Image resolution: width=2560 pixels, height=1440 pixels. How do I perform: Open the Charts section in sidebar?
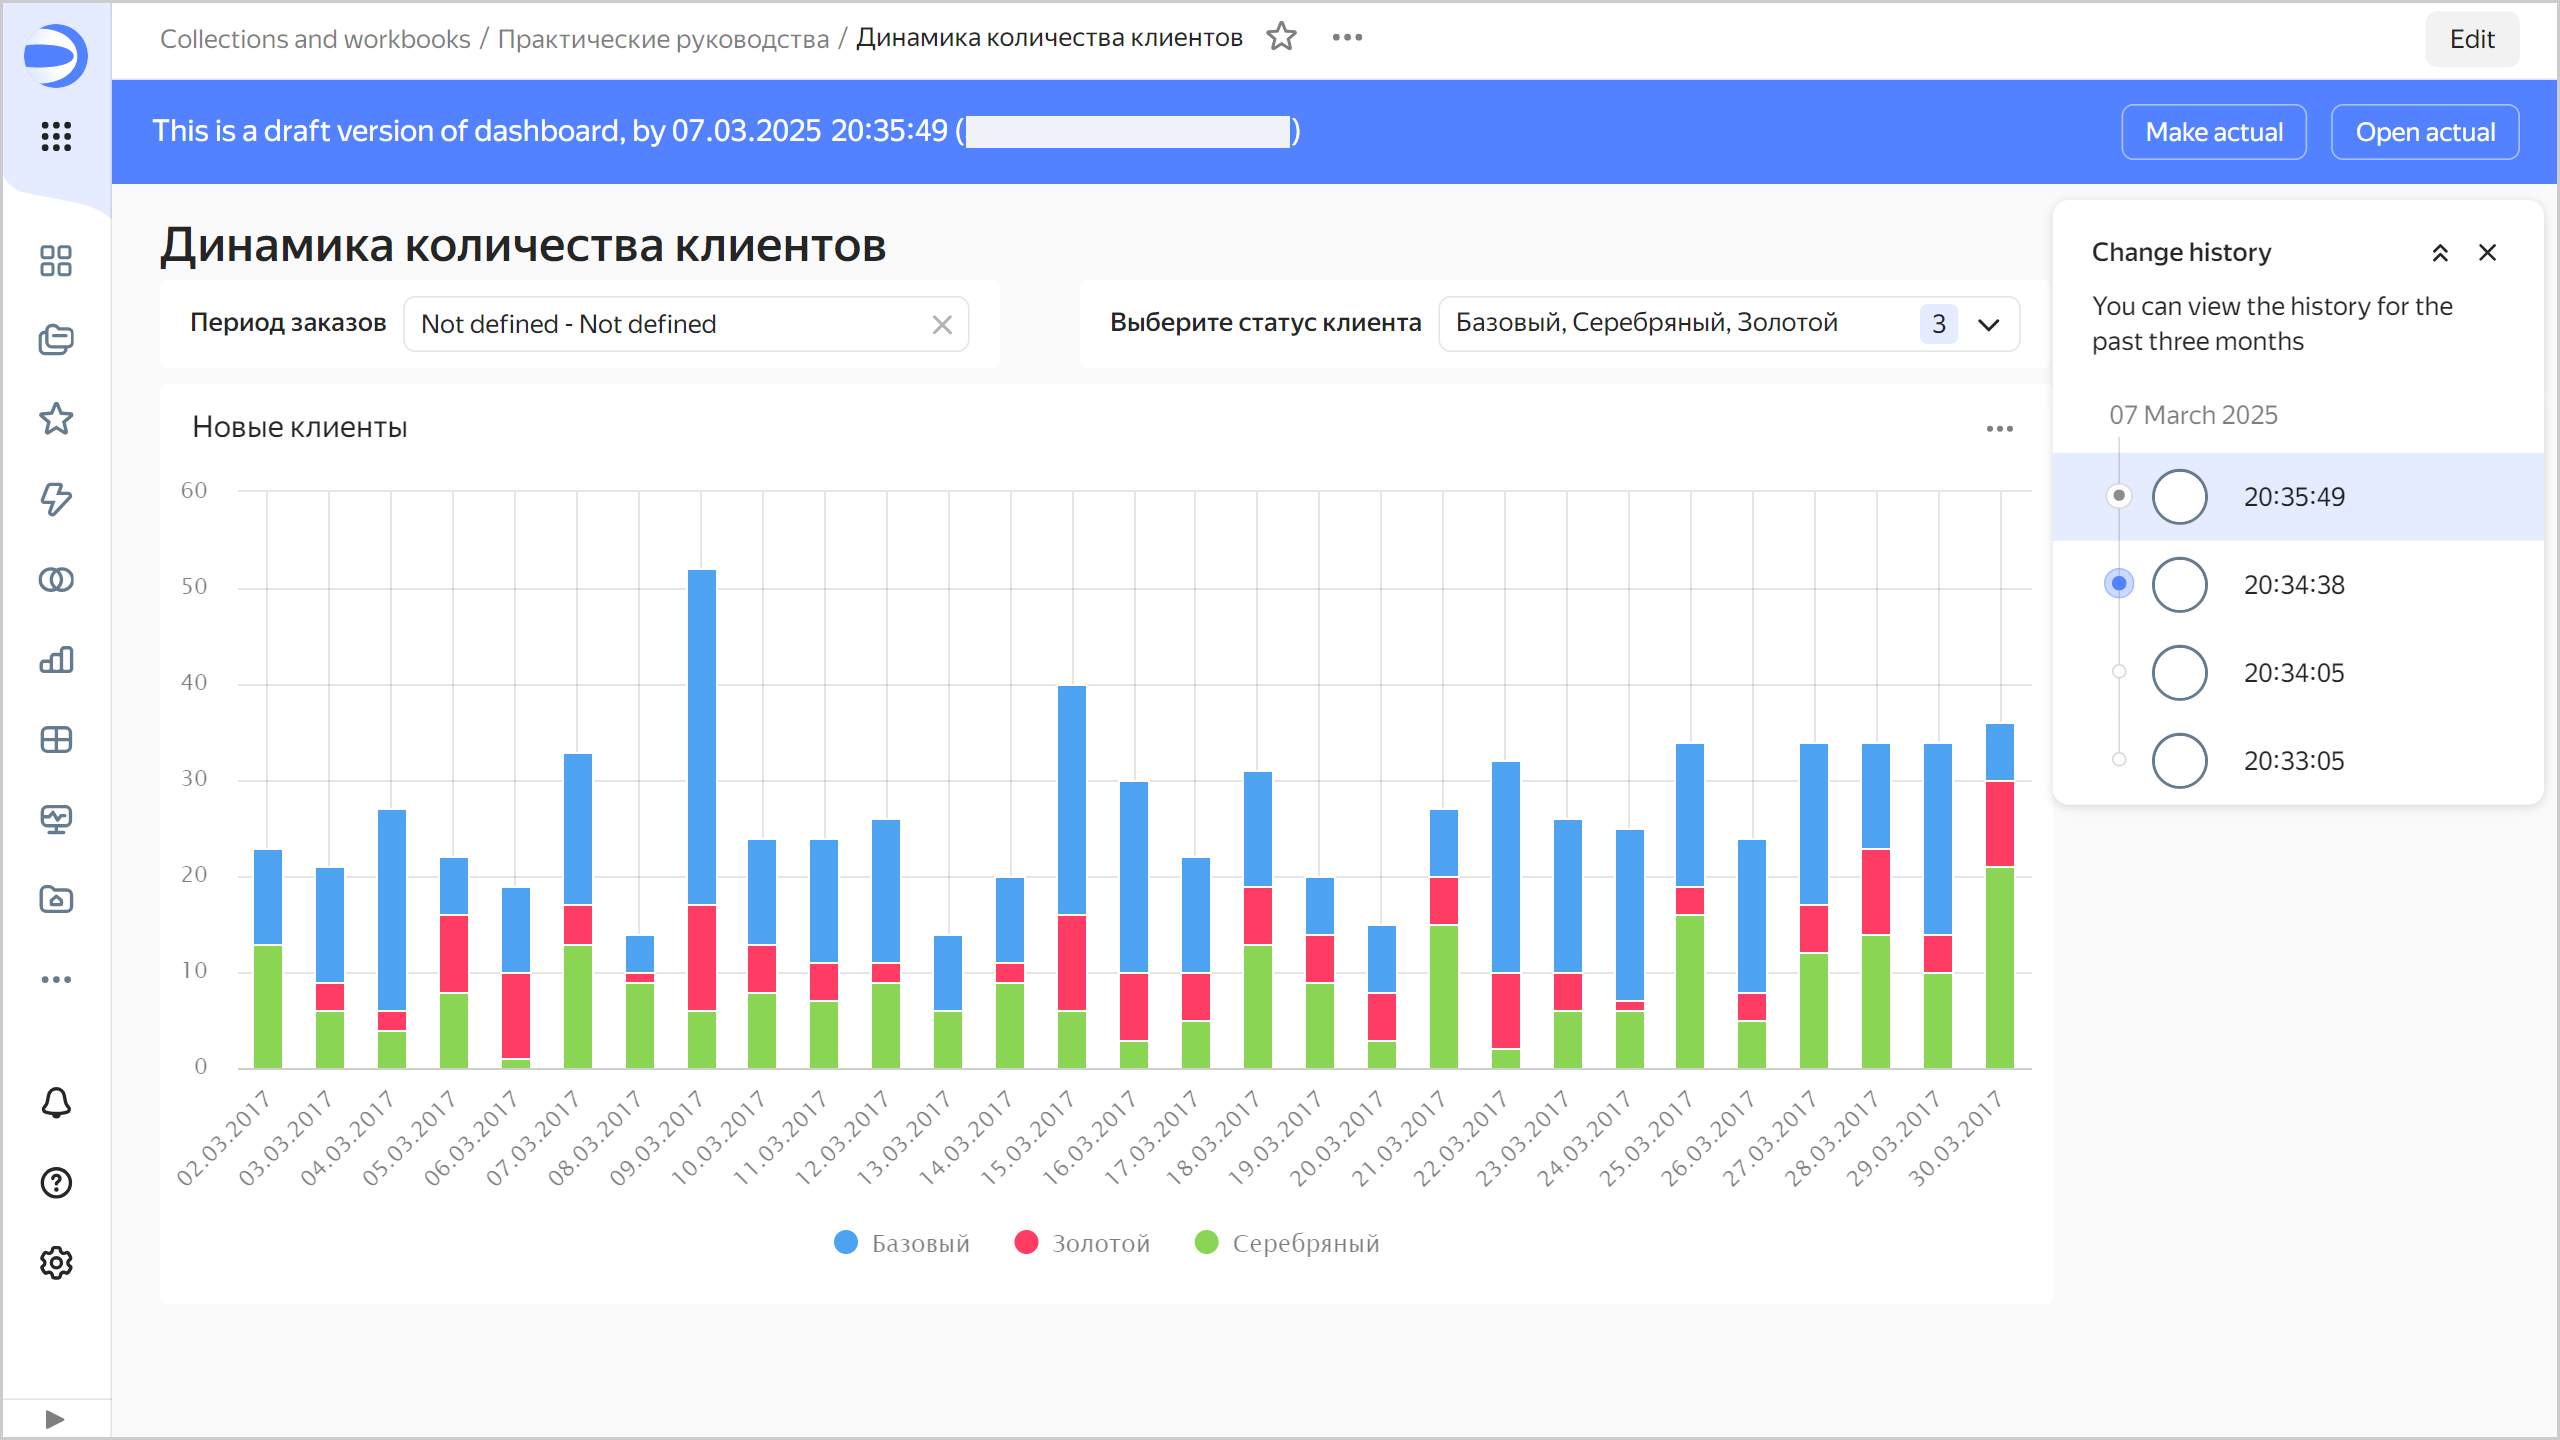(x=56, y=660)
